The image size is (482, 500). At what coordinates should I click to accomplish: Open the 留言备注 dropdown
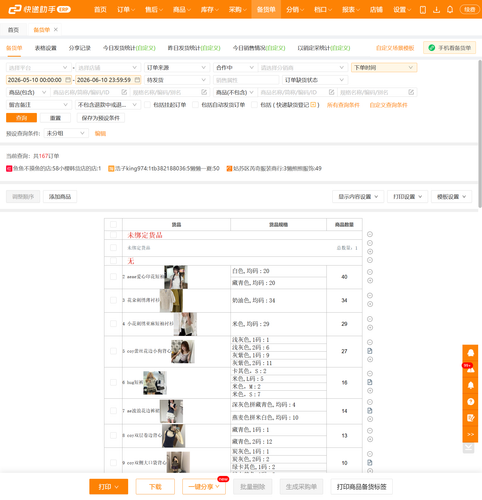click(38, 105)
